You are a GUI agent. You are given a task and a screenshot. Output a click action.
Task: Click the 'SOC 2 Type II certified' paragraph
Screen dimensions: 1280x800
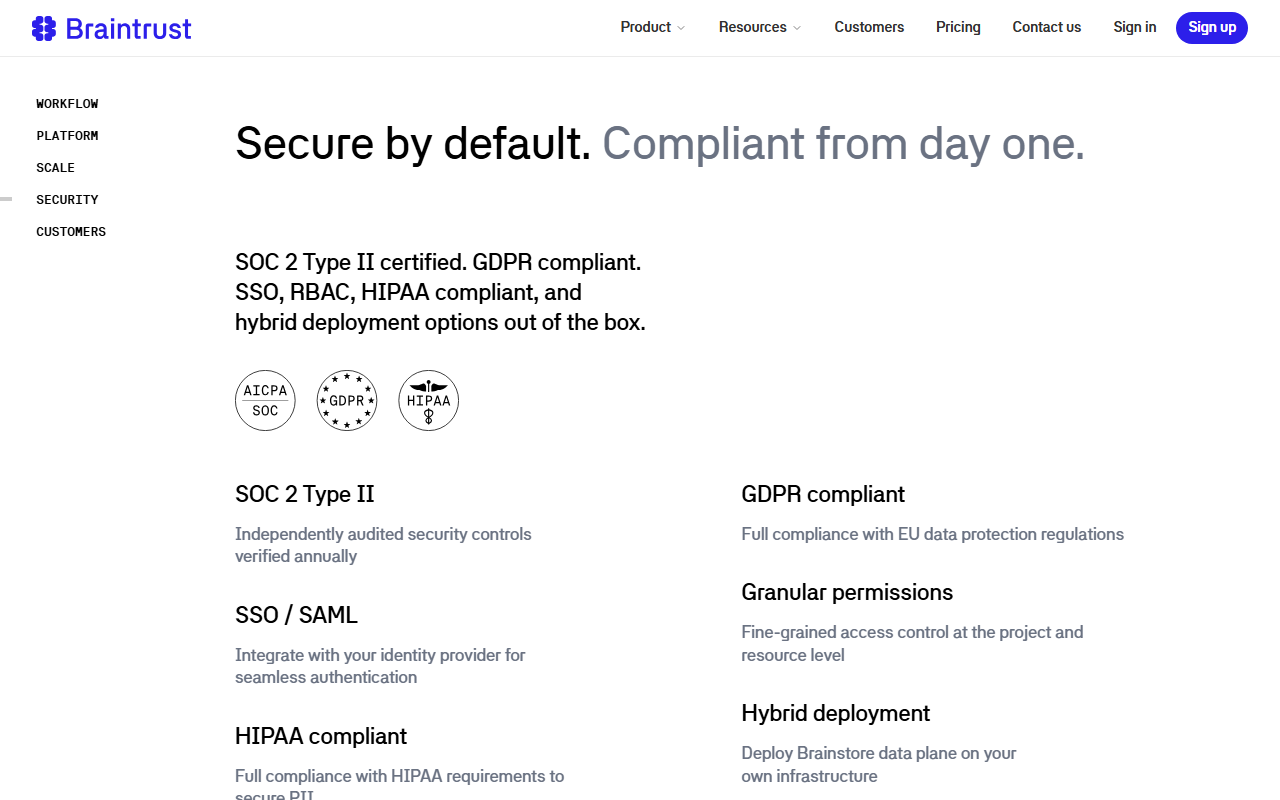tap(440, 292)
